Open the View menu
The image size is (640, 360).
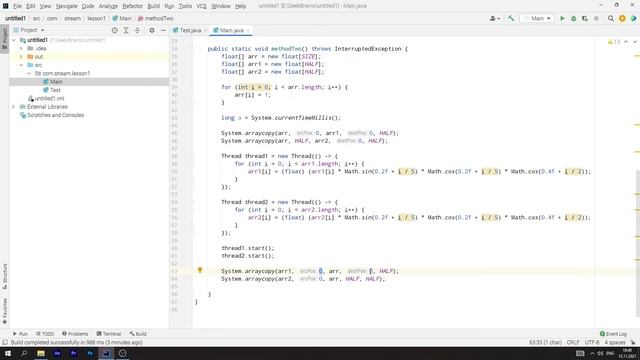(45, 6)
